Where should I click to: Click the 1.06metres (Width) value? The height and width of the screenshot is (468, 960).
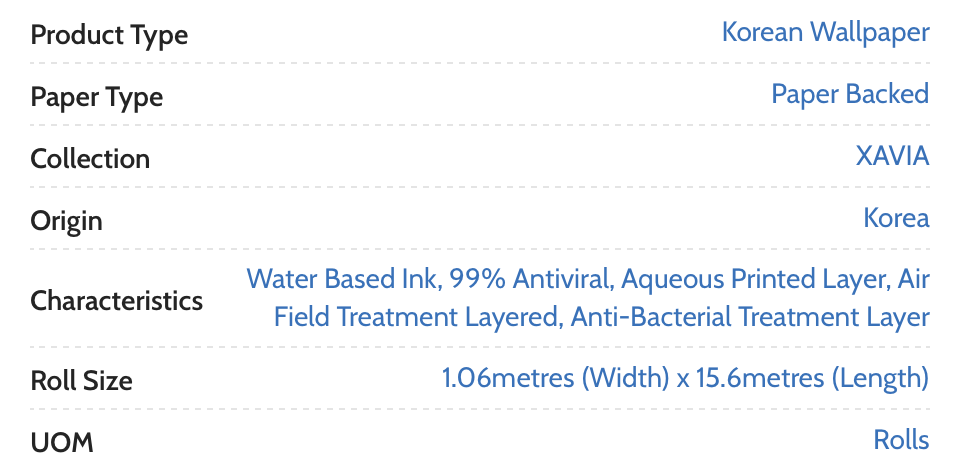[x=554, y=379]
